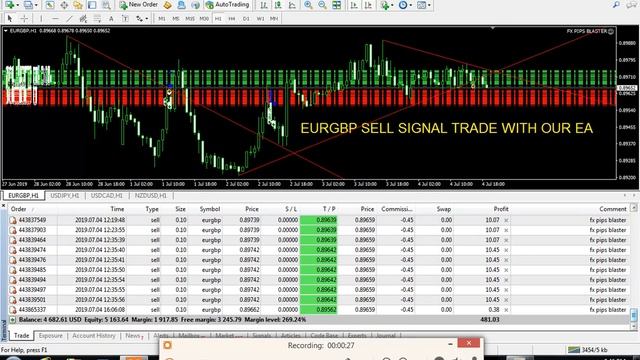Switch chart to M5 timeframe
Image resolution: width=640 pixels, height=360 pixels.
[x=176, y=19]
